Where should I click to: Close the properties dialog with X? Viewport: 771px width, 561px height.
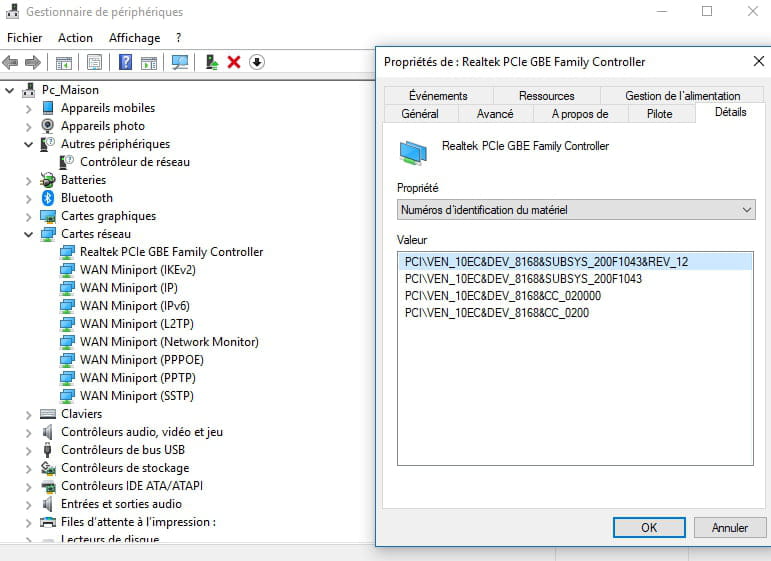[759, 61]
